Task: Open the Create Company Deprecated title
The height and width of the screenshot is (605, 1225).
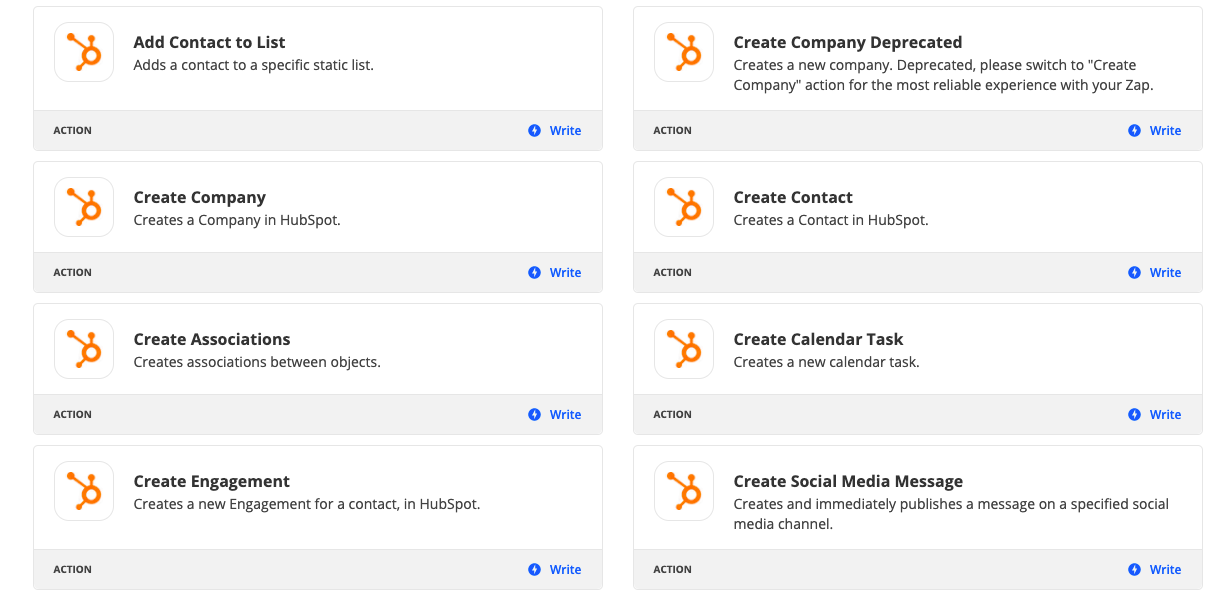Action: click(848, 43)
